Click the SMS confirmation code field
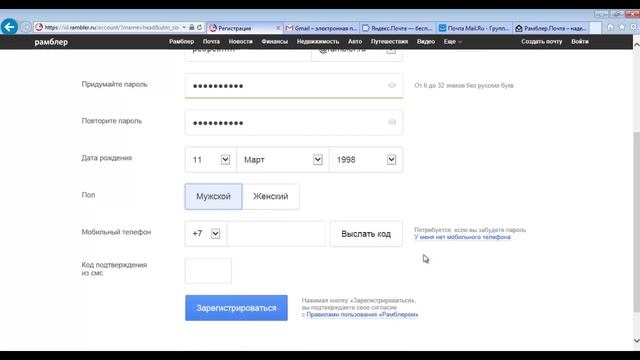Screen dimensions: 640x360 coord(208,270)
